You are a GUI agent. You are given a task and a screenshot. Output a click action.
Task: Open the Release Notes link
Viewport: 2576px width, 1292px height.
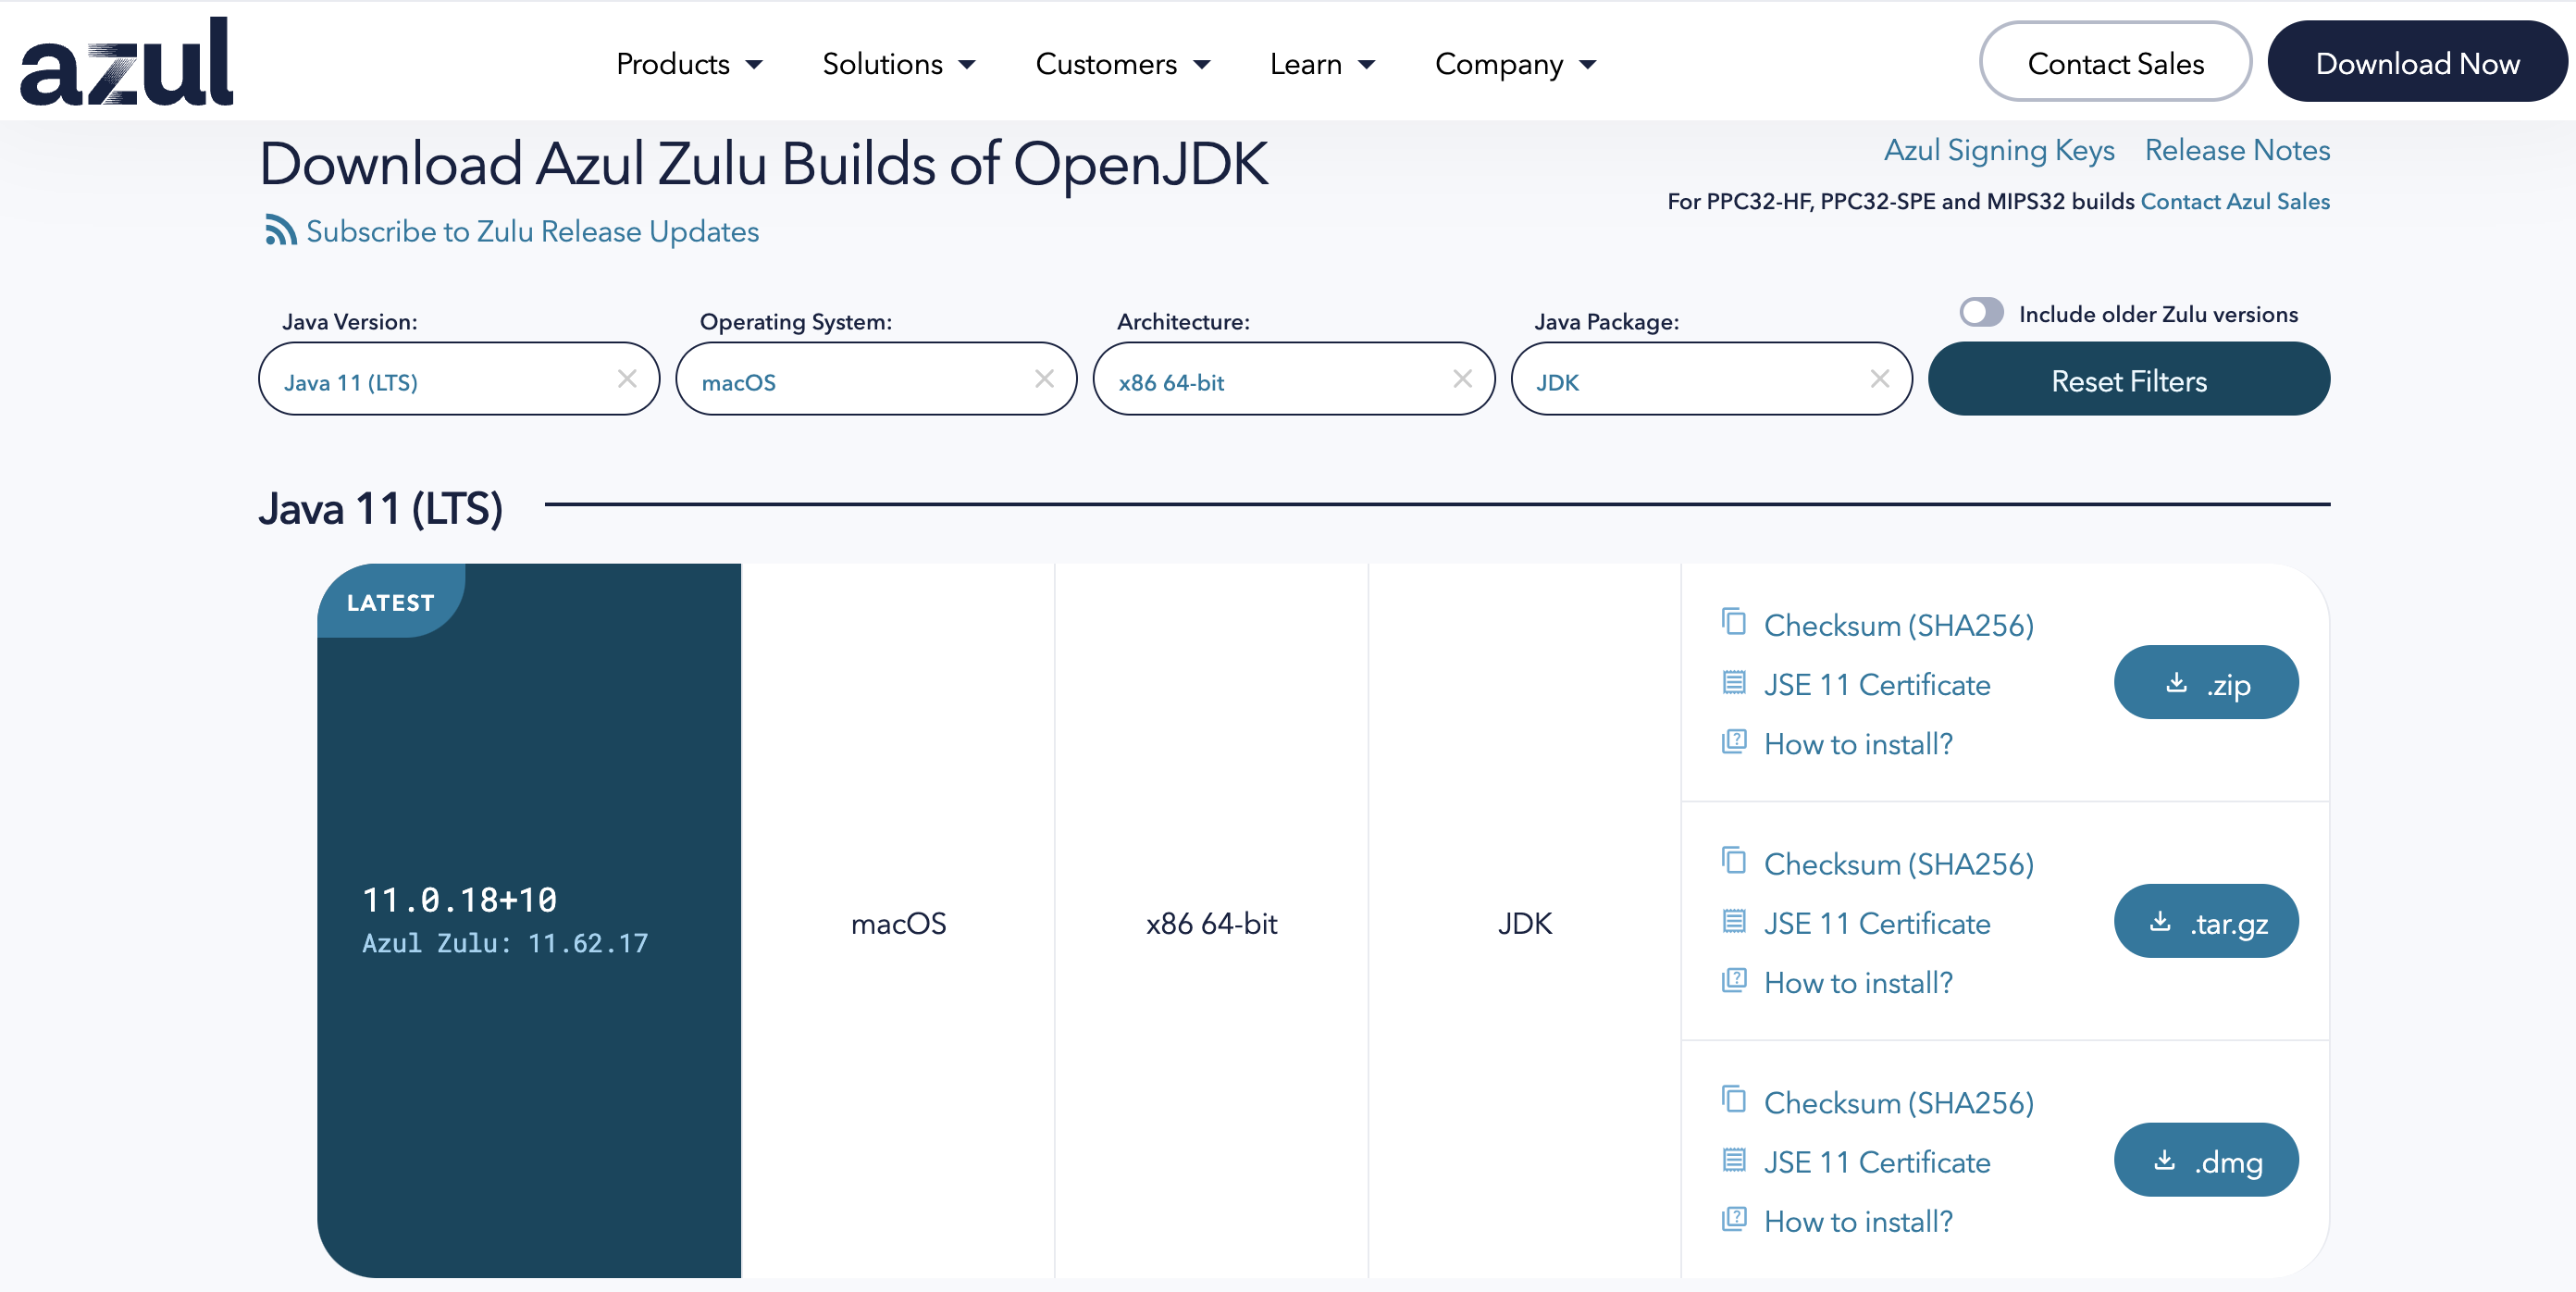pos(2236,150)
